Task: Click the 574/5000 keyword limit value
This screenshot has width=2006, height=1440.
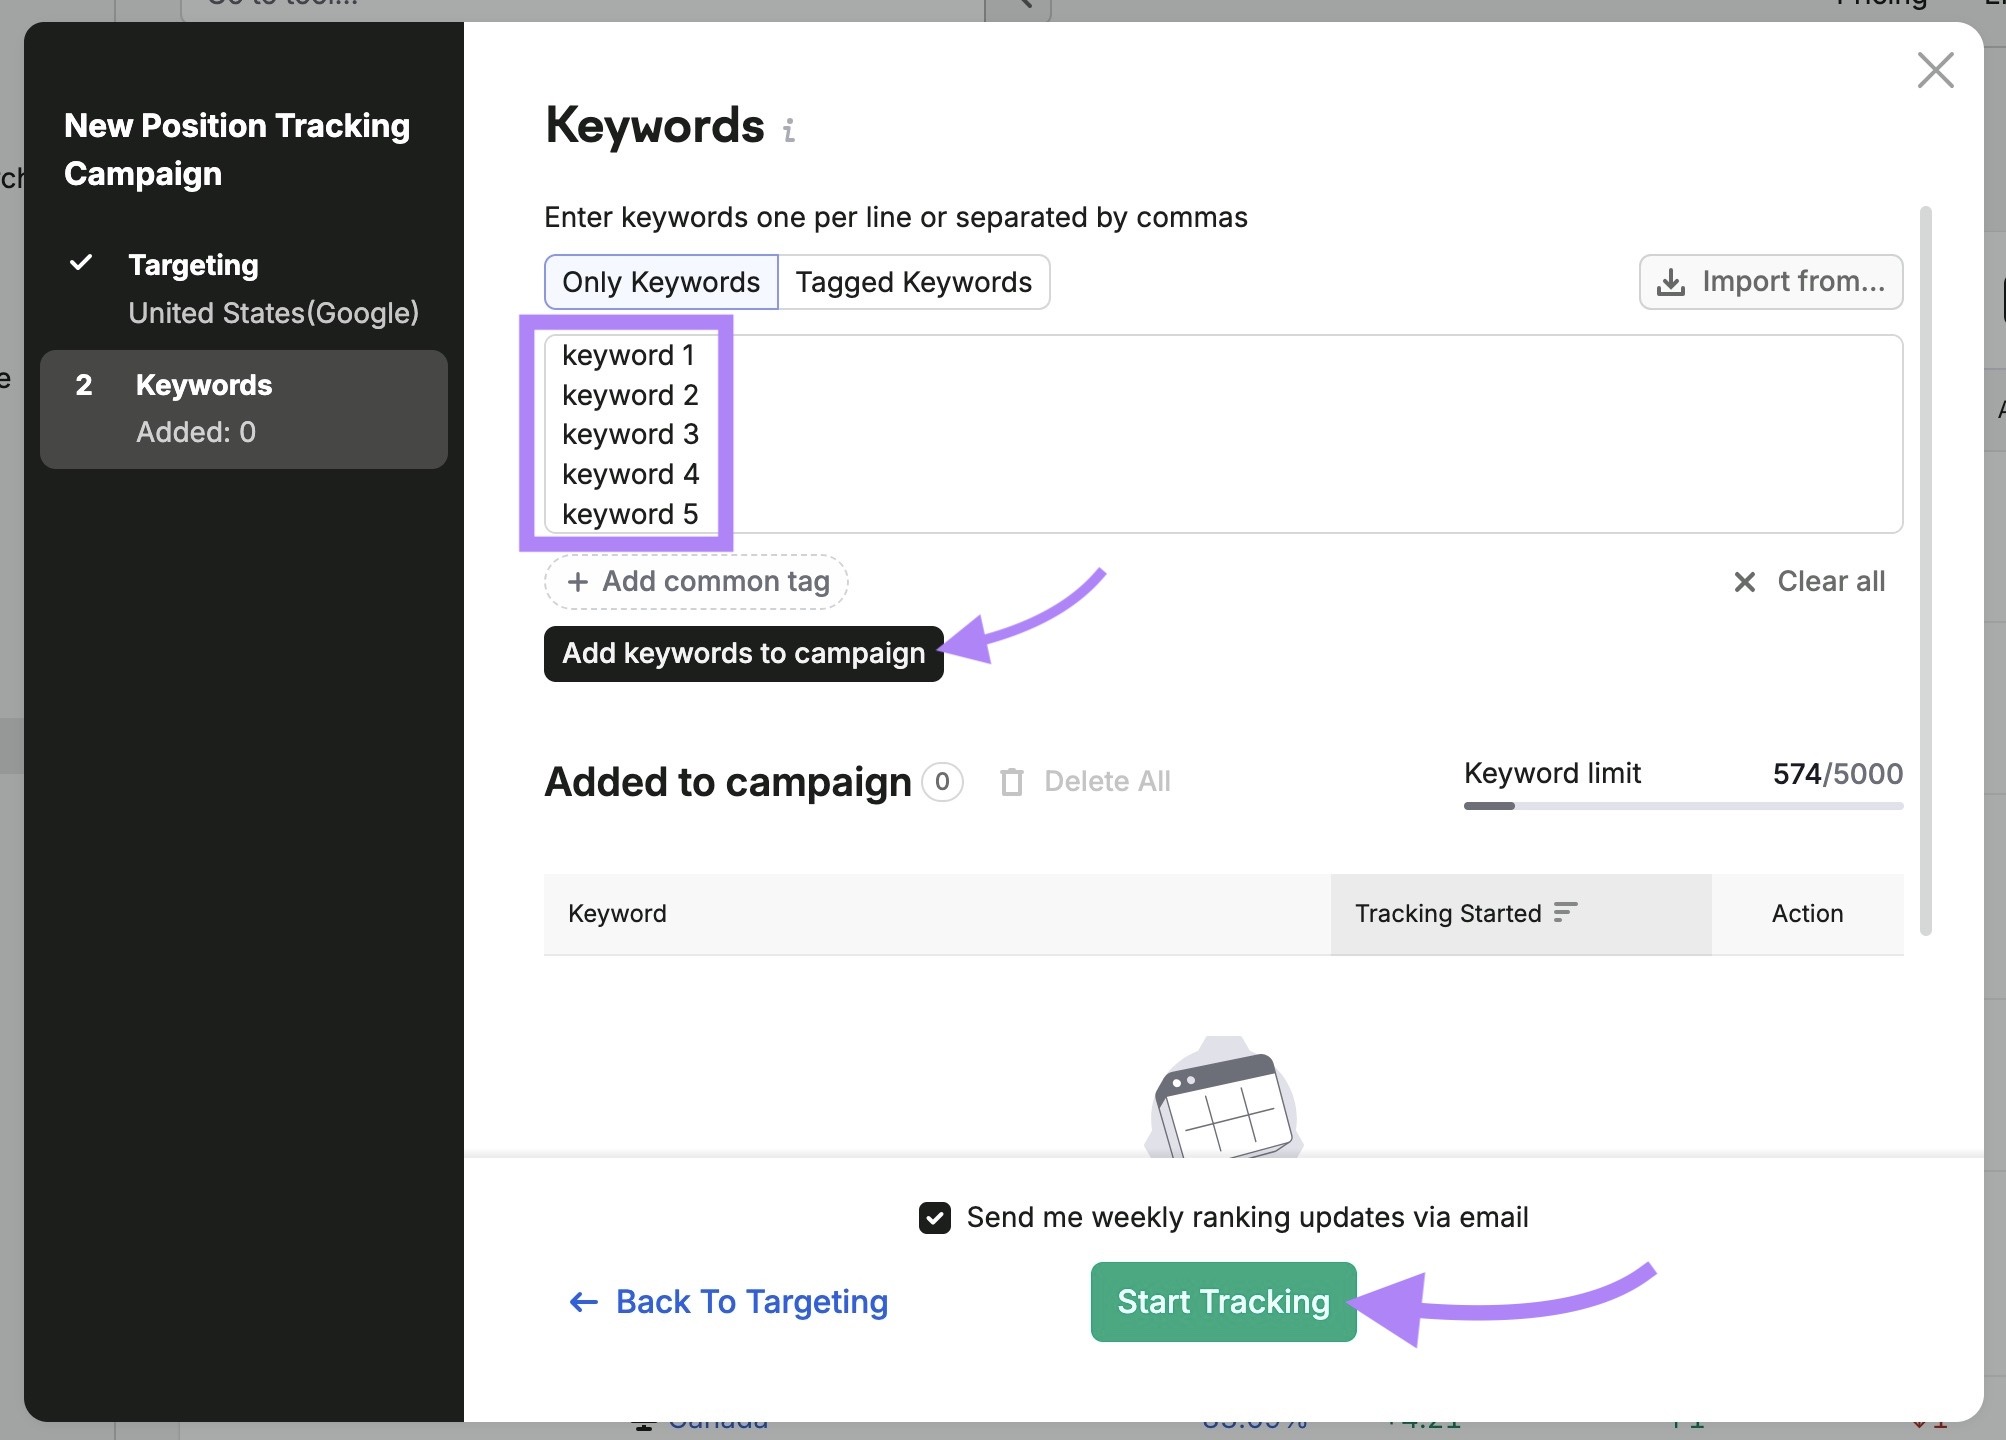Action: click(x=1837, y=774)
